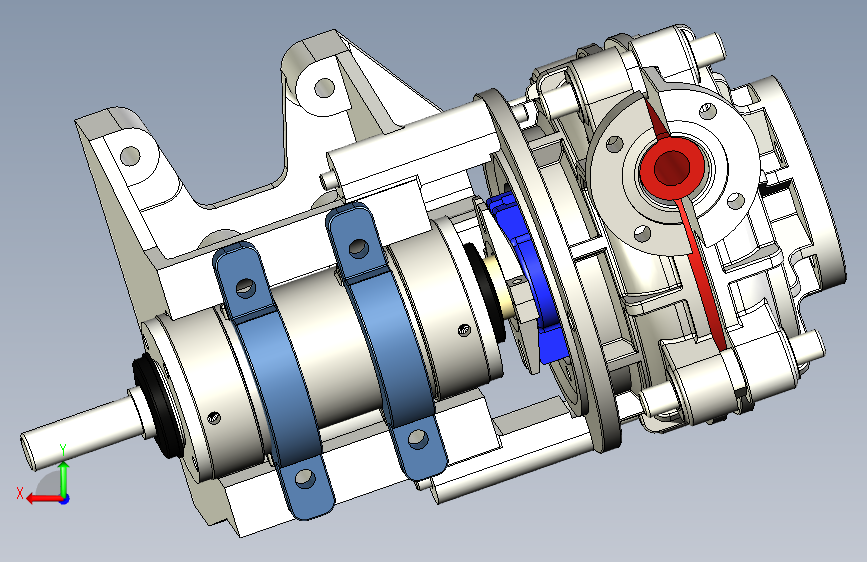This screenshot has height=562, width=867.
Task: Click the red X axis arrow of the triad
Action: coord(43,499)
